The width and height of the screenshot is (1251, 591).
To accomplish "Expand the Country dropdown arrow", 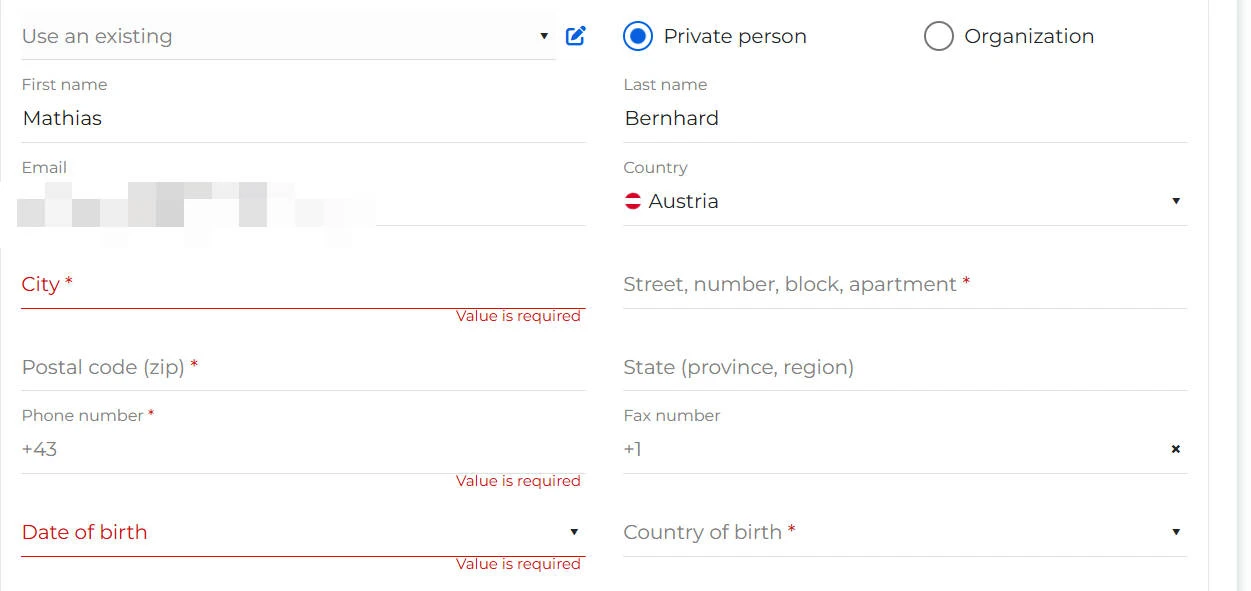I will 1176,201.
